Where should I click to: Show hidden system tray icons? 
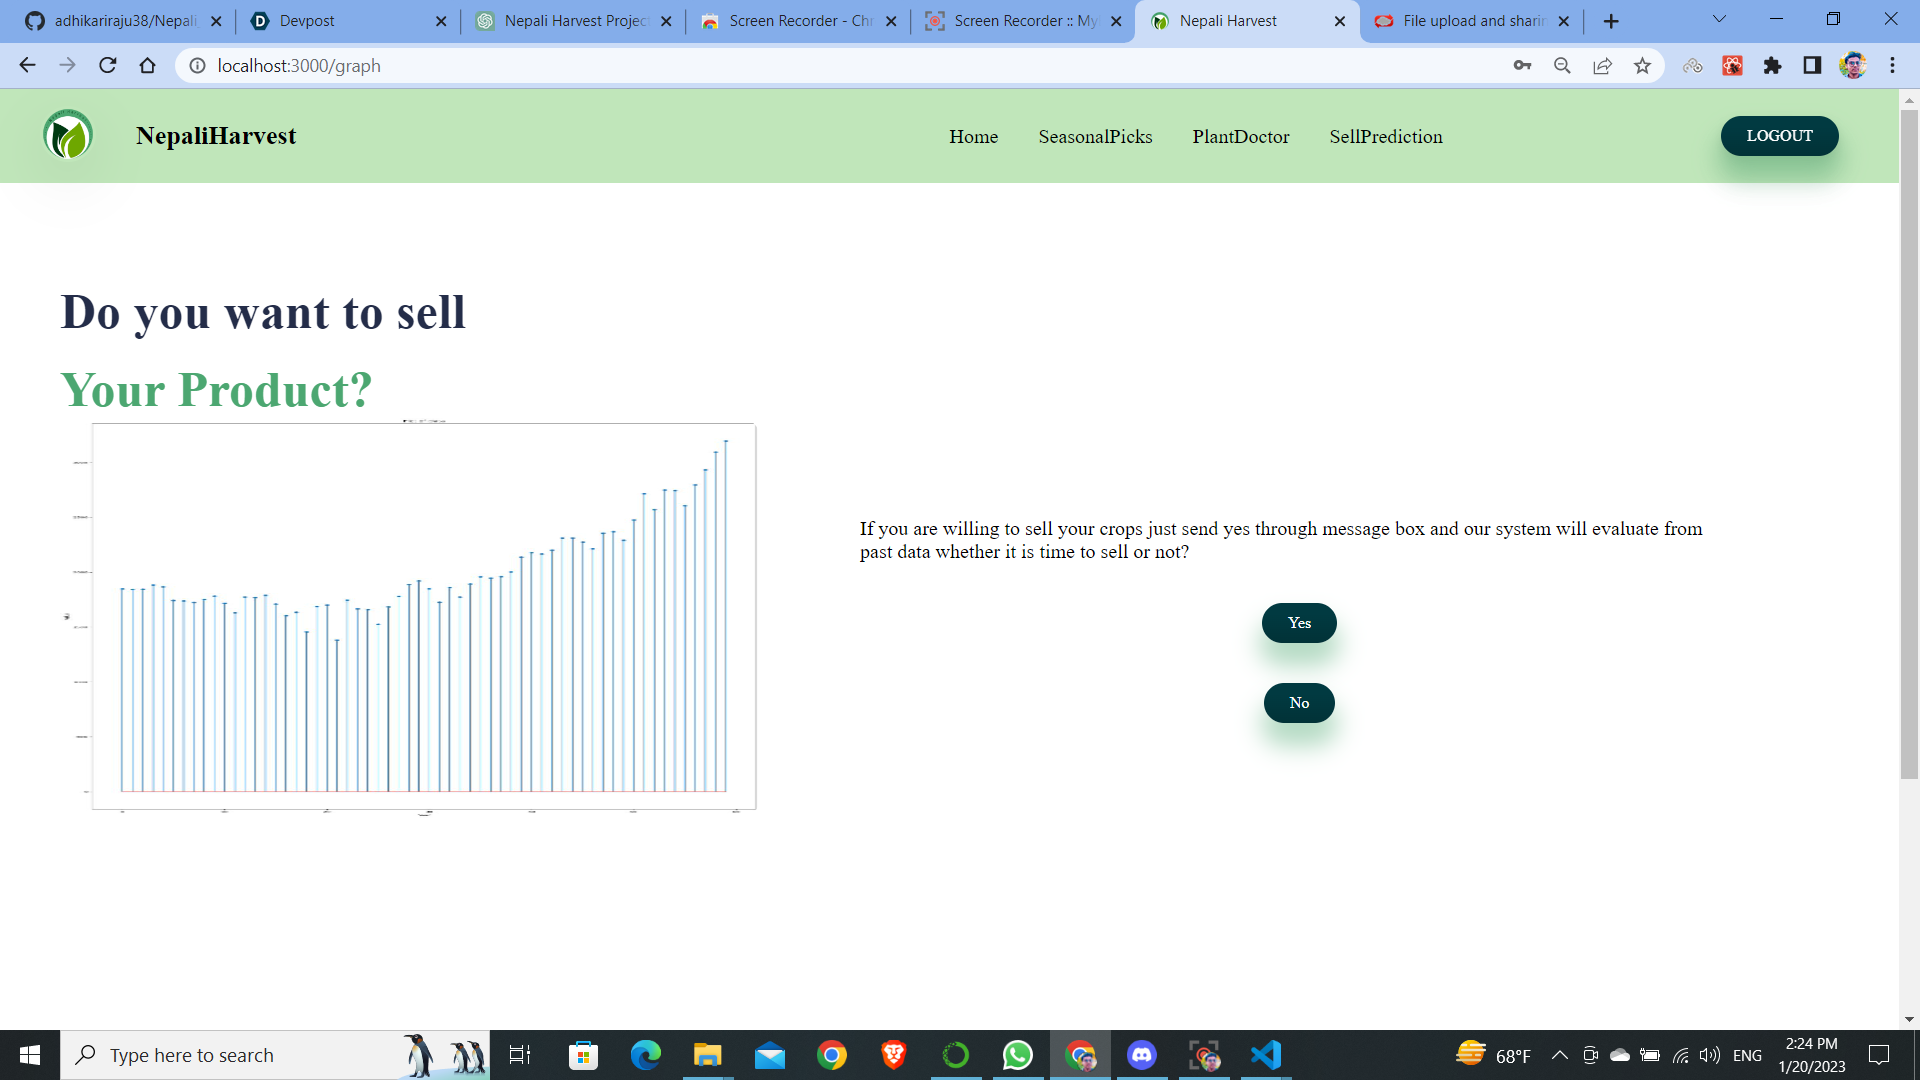pyautogui.click(x=1559, y=1055)
